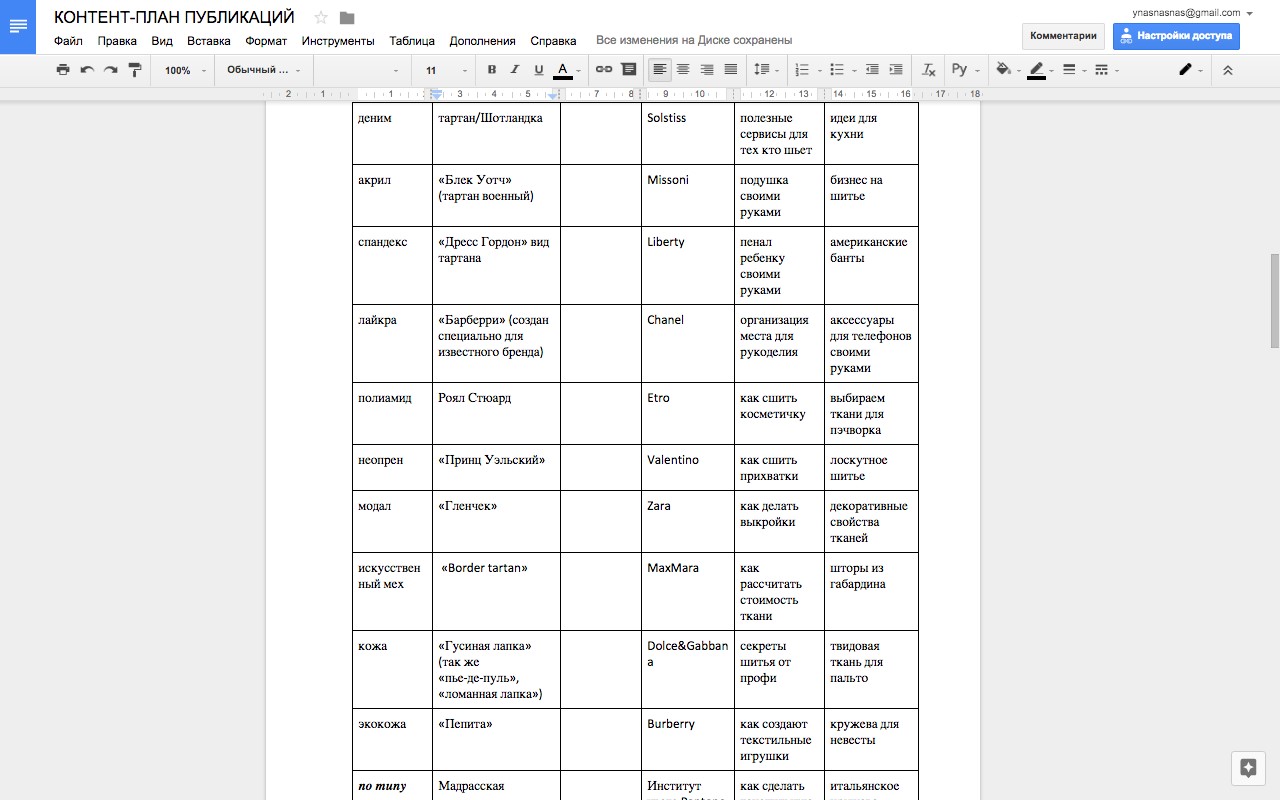The height and width of the screenshot is (800, 1280).
Task: Click the vertical scrollbar thumb
Action: pyautogui.click(x=1274, y=300)
